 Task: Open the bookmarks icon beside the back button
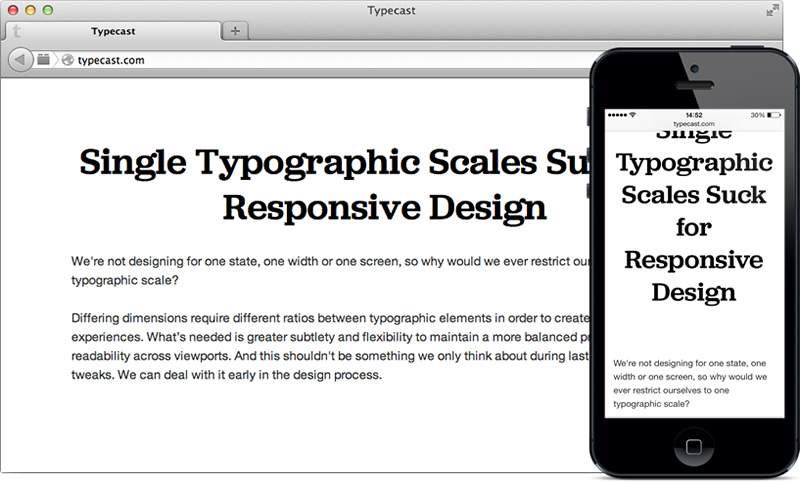(44, 60)
